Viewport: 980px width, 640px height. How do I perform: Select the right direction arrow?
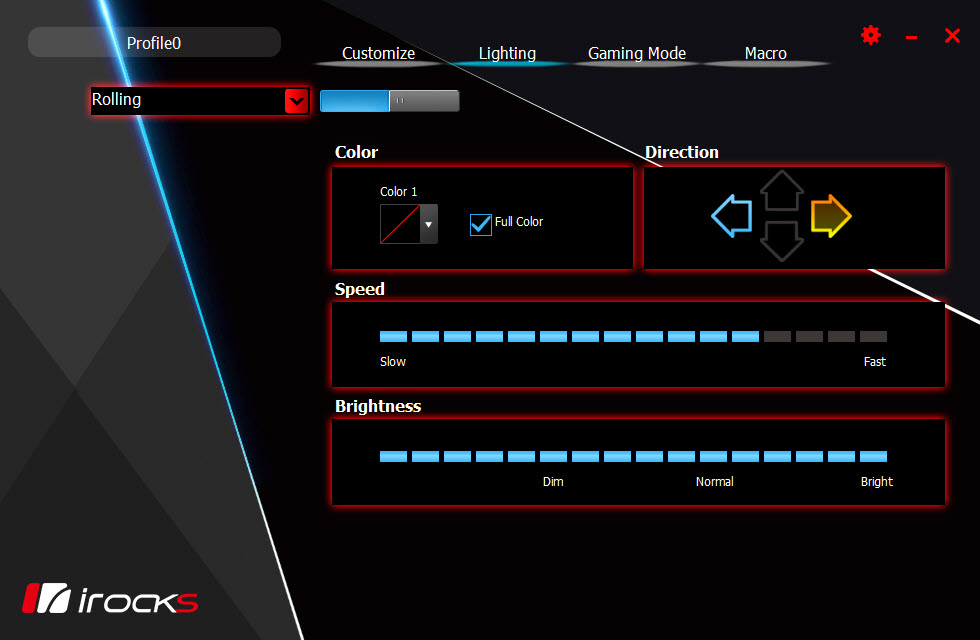(x=831, y=216)
